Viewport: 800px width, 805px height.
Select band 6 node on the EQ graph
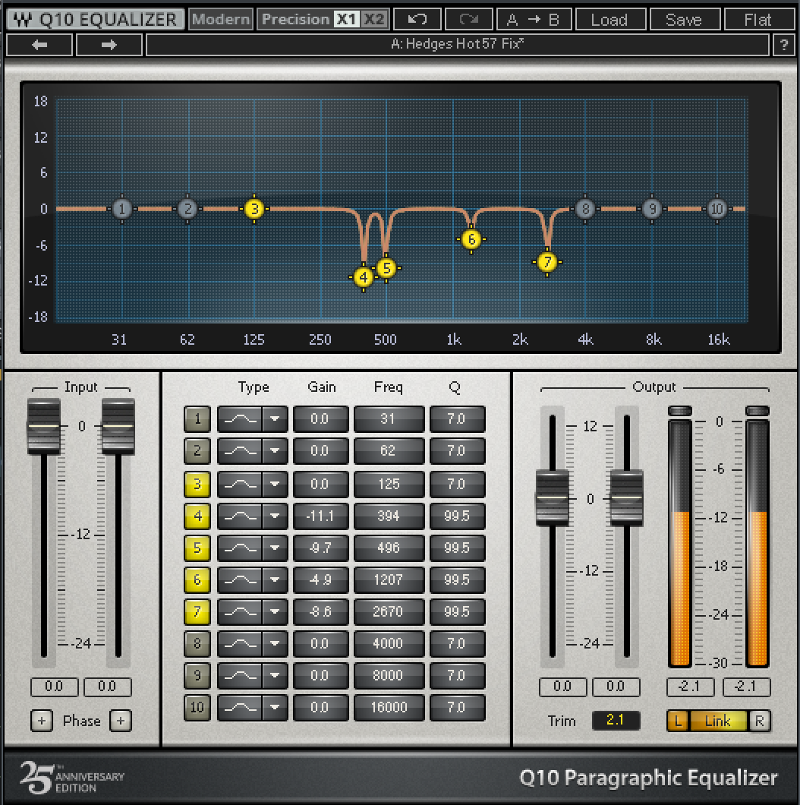pos(471,239)
